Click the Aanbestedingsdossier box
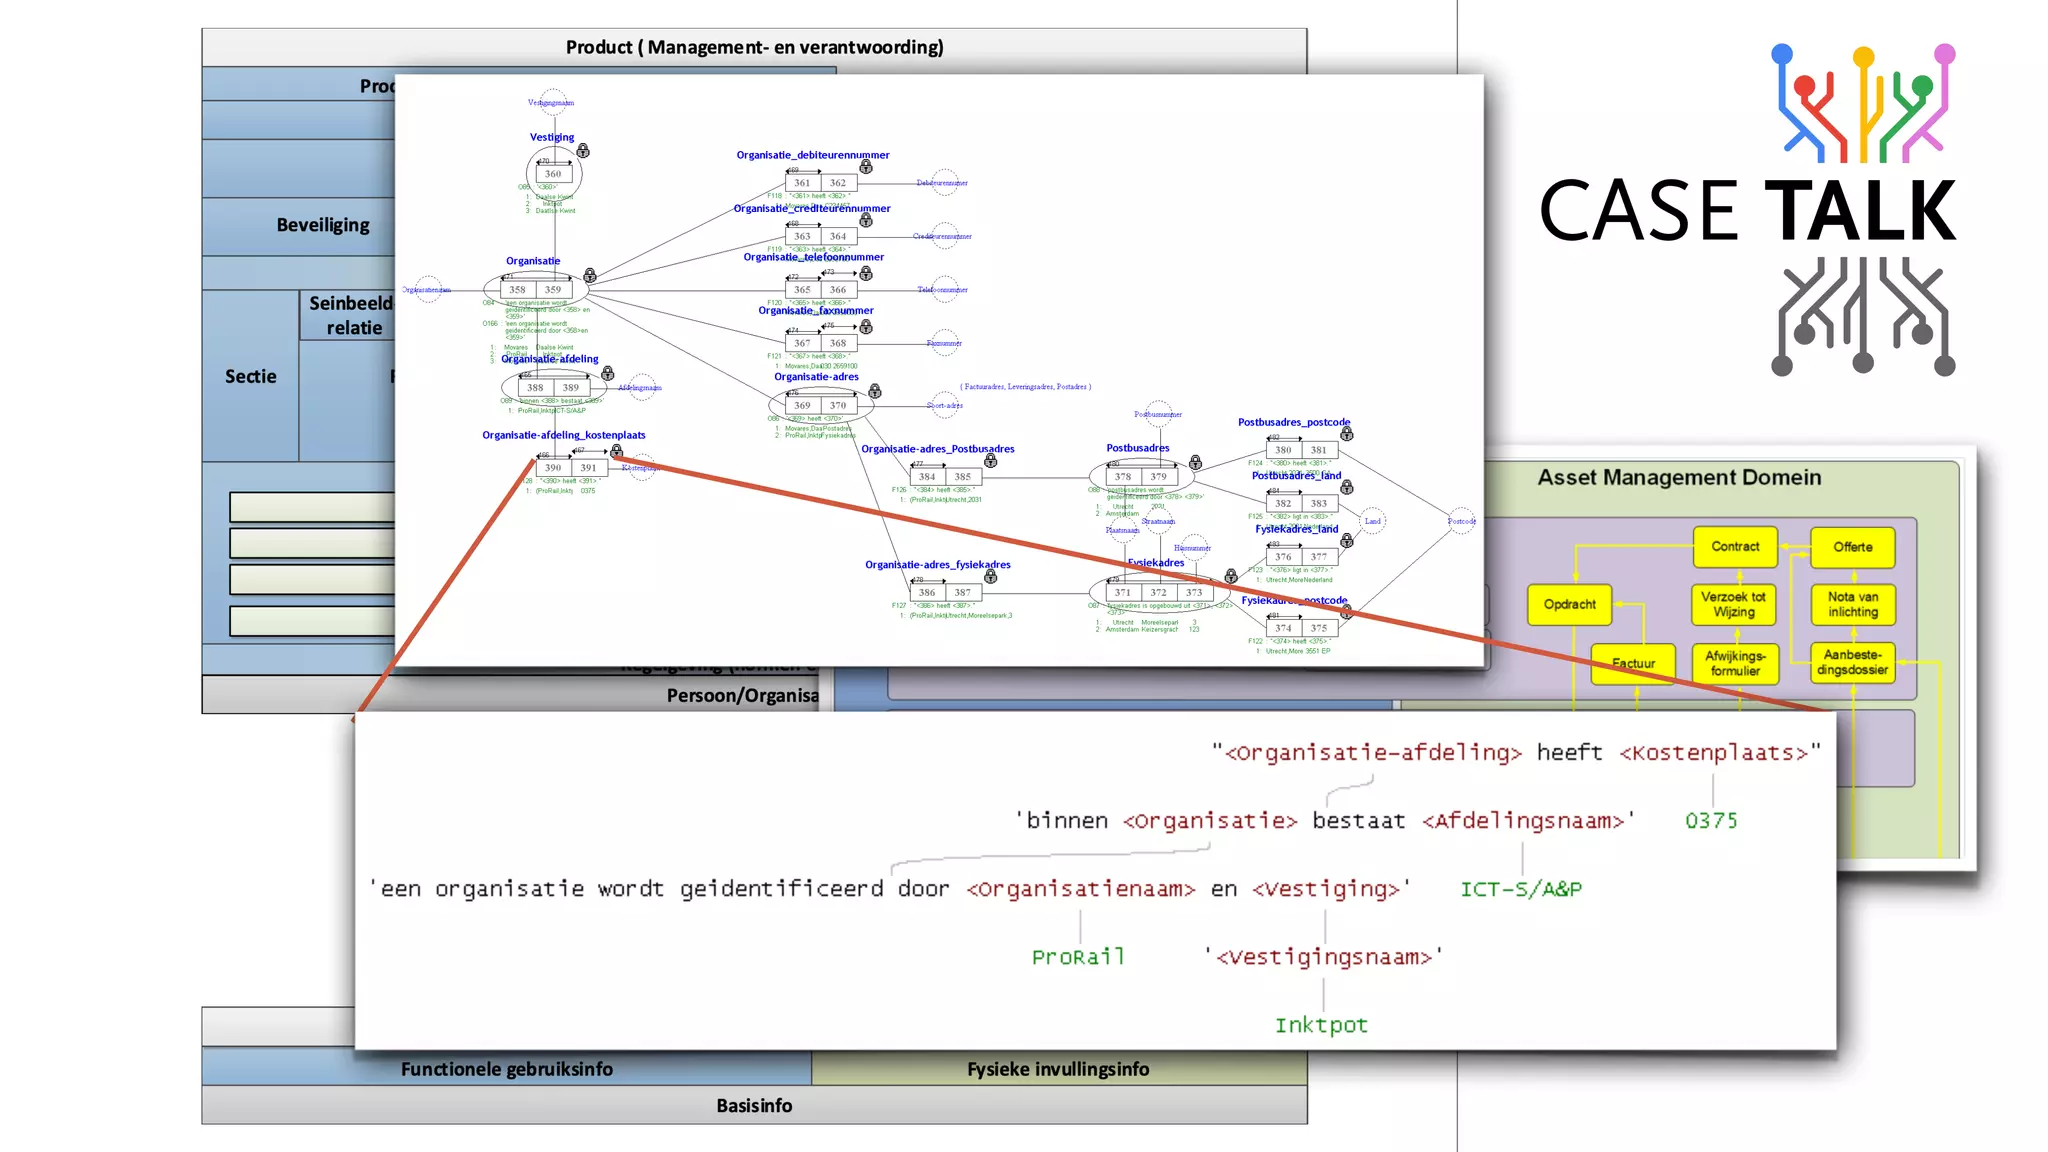Viewport: 2048px width, 1152px height. point(1852,662)
